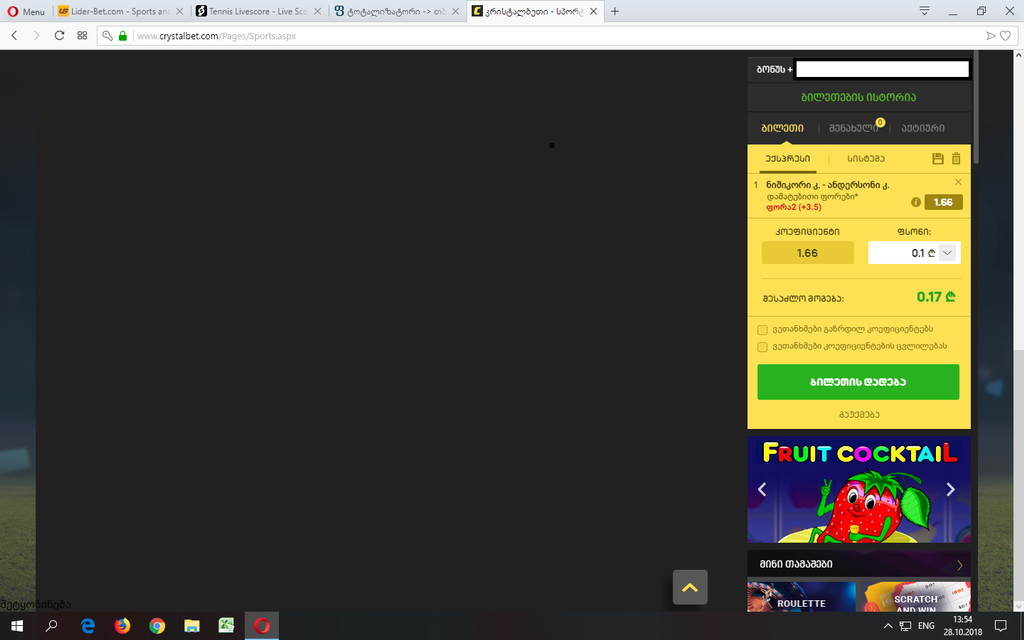Place the bet with ბილეთის დადება button

point(858,382)
